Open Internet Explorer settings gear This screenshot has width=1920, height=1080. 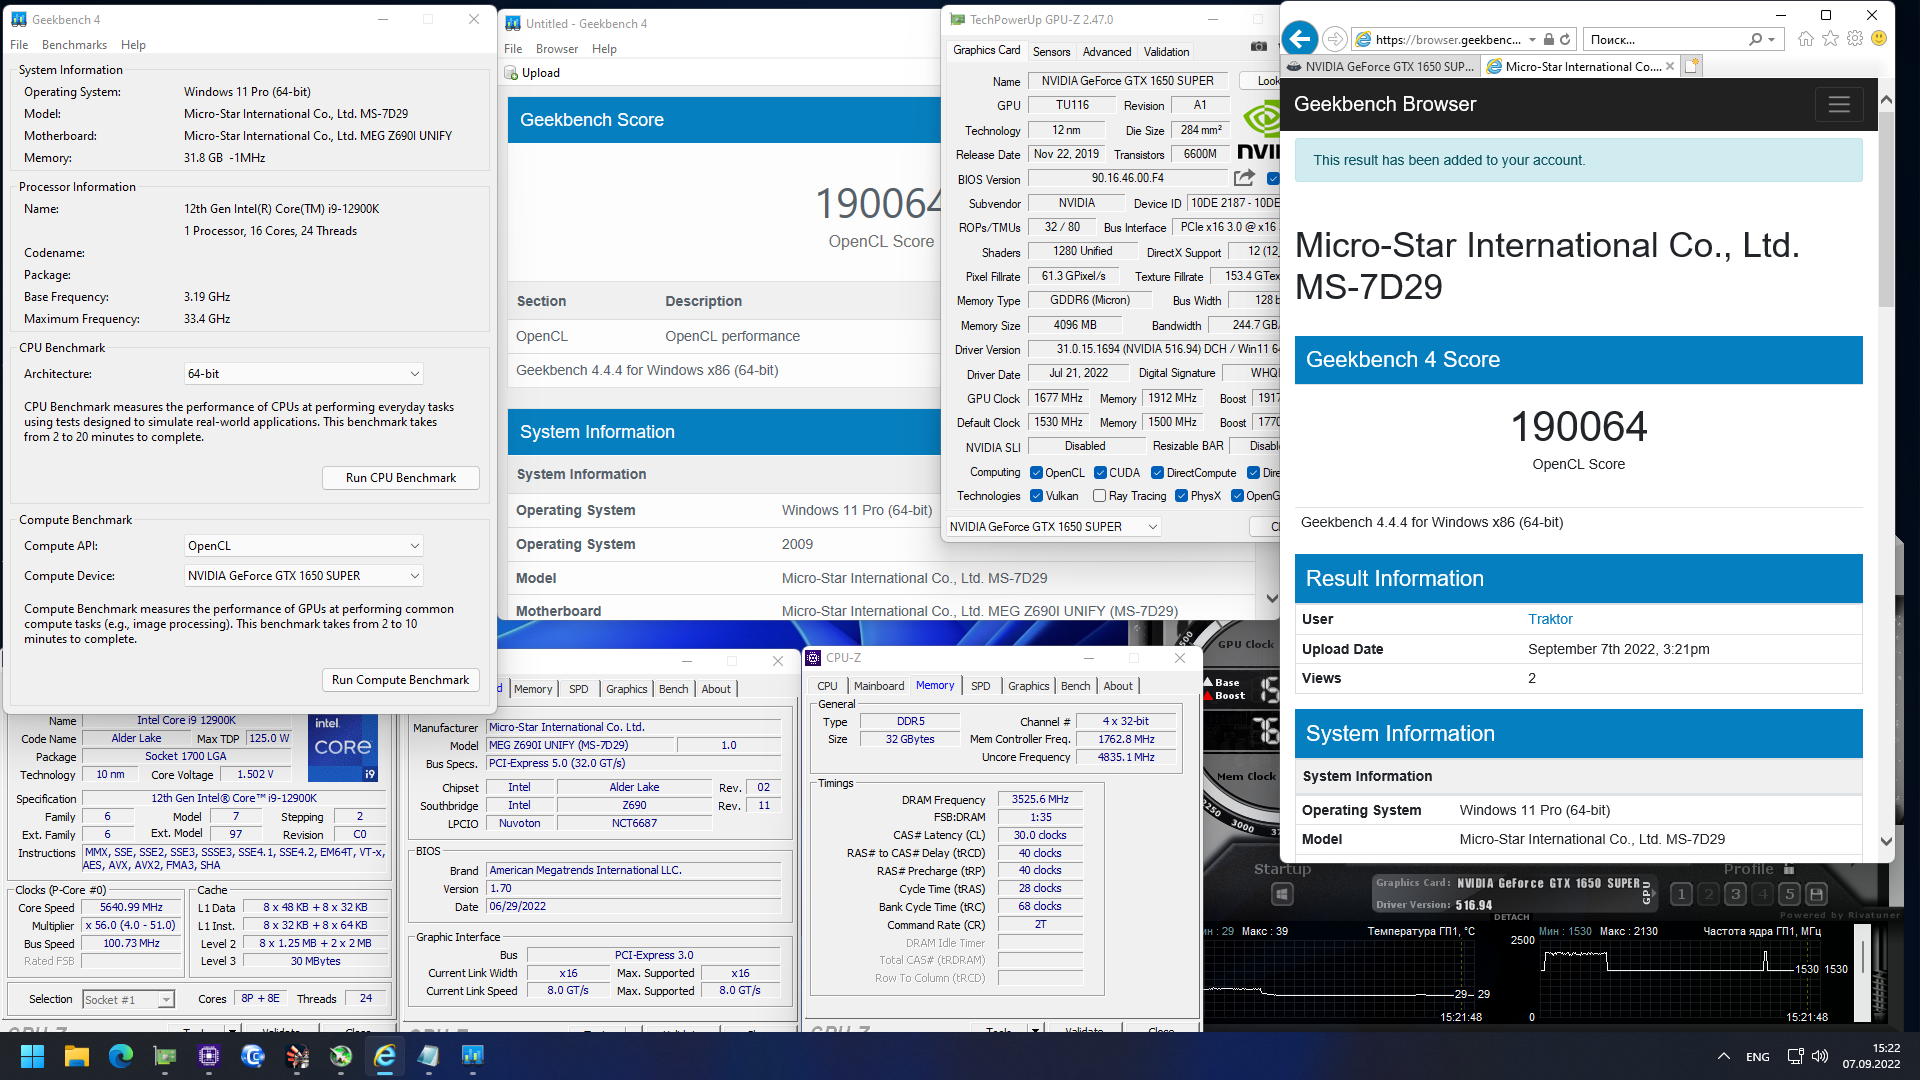click(x=1854, y=38)
